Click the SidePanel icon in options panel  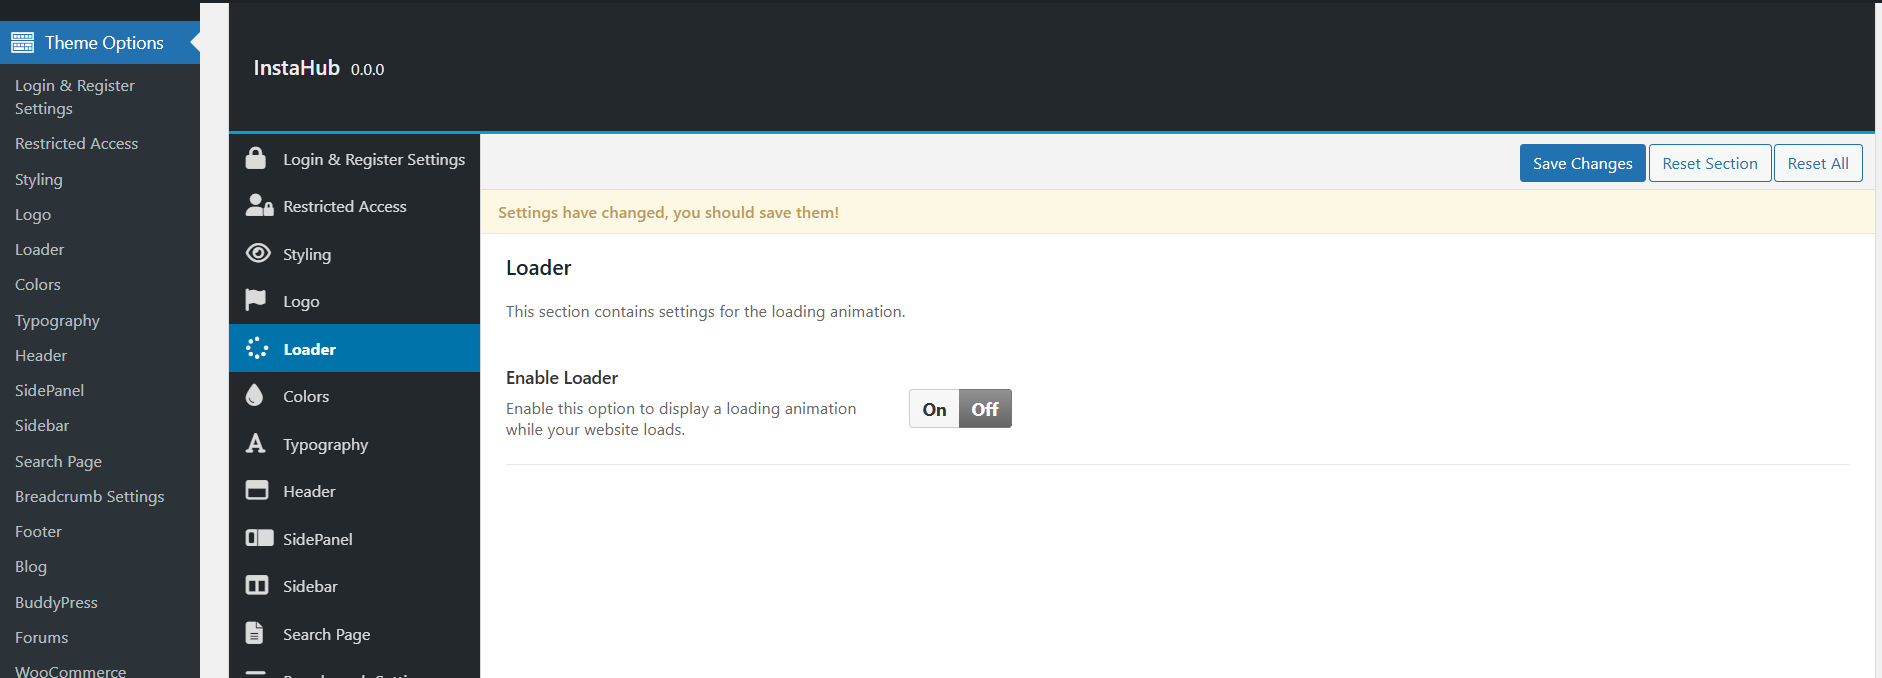point(259,538)
